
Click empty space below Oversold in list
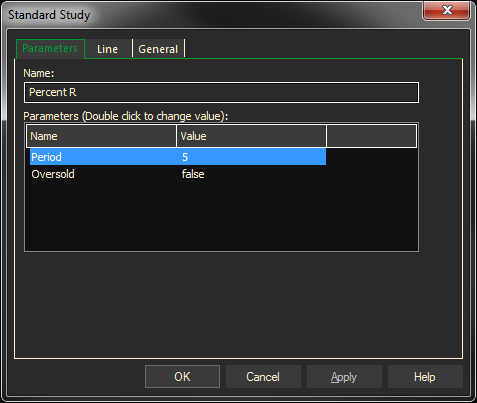click(221, 217)
